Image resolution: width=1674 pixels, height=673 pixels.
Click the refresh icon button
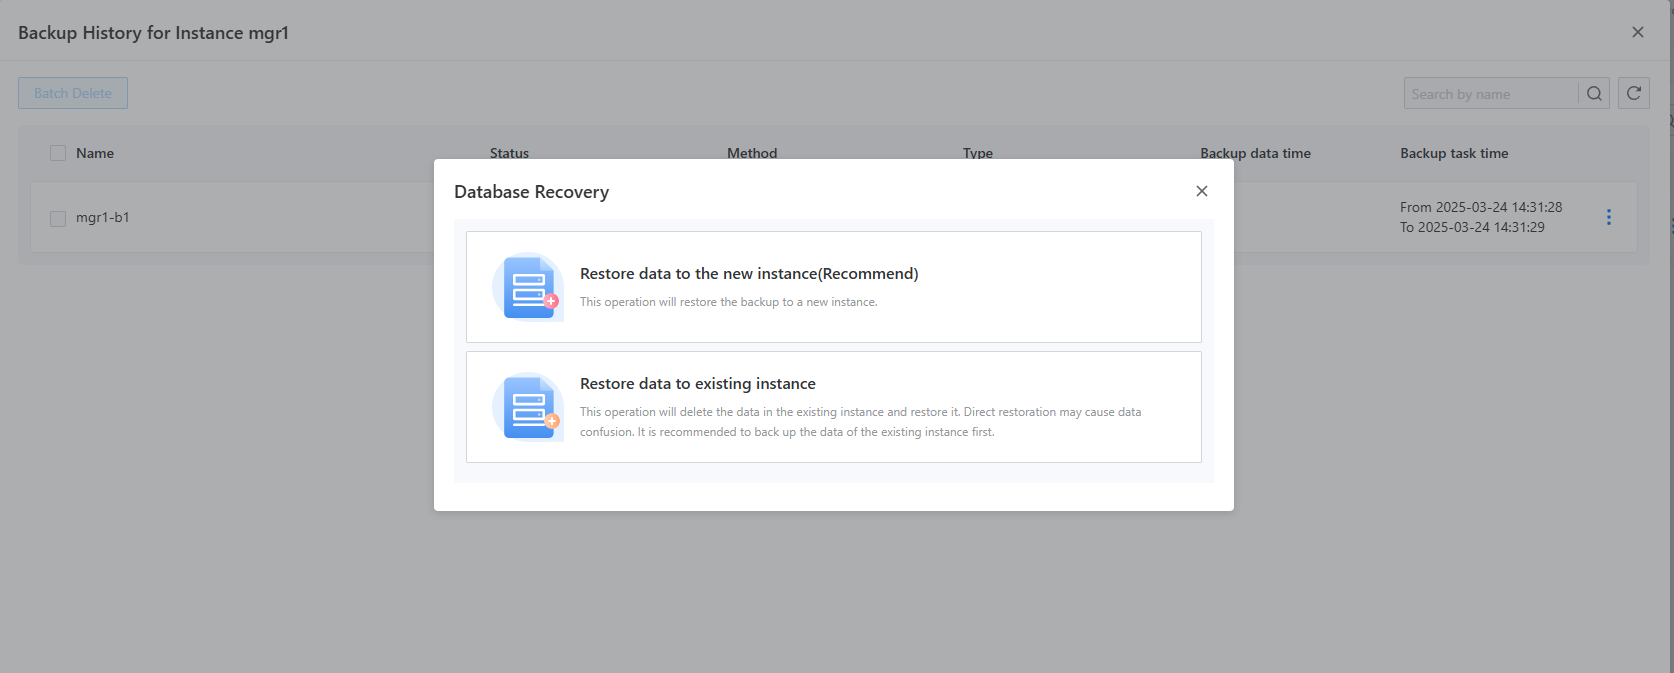[1633, 93]
